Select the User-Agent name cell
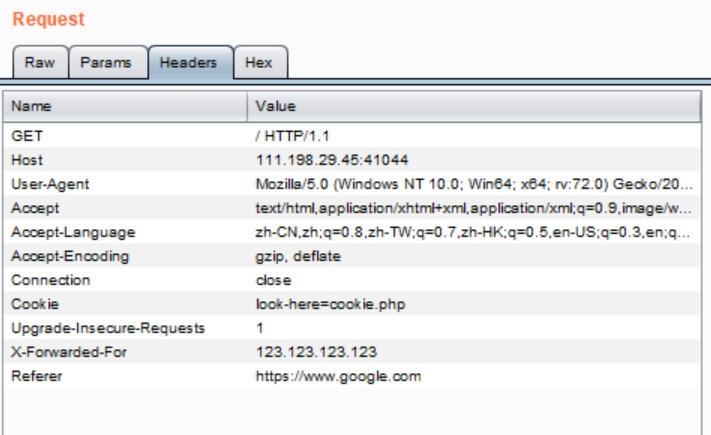Image resolution: width=711 pixels, height=435 pixels. point(125,184)
